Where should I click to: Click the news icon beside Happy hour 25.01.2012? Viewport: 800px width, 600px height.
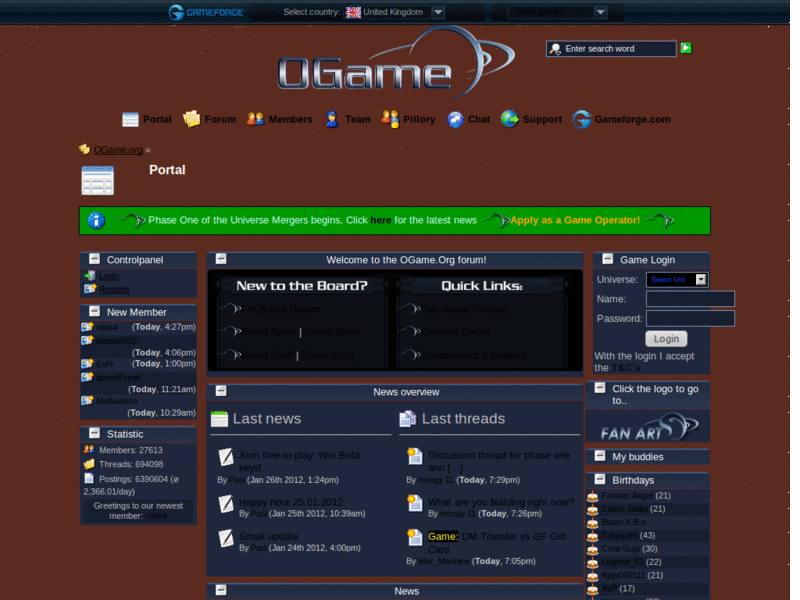(226, 504)
